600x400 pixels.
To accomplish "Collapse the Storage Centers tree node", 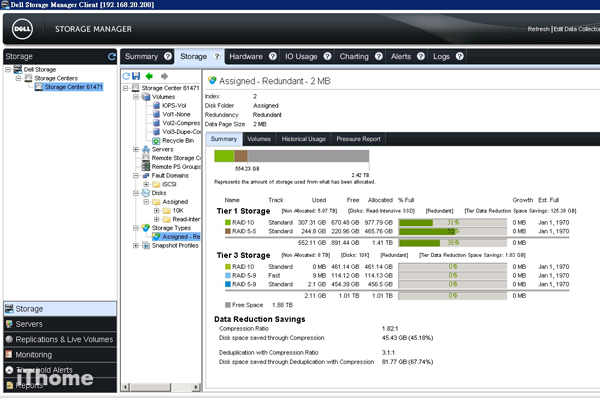I will (x=18, y=78).
